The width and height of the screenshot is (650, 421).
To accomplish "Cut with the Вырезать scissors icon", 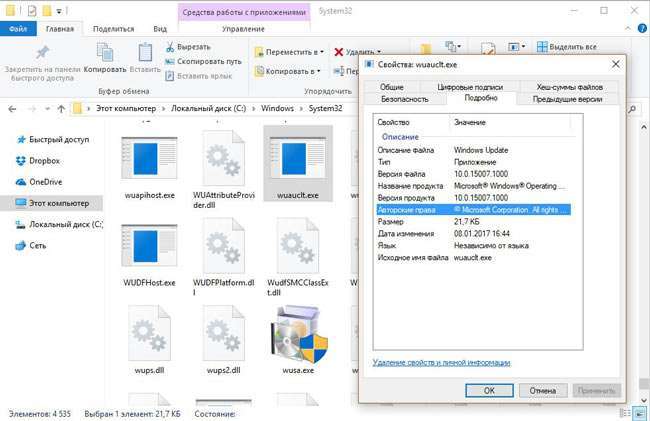I will [x=170, y=47].
